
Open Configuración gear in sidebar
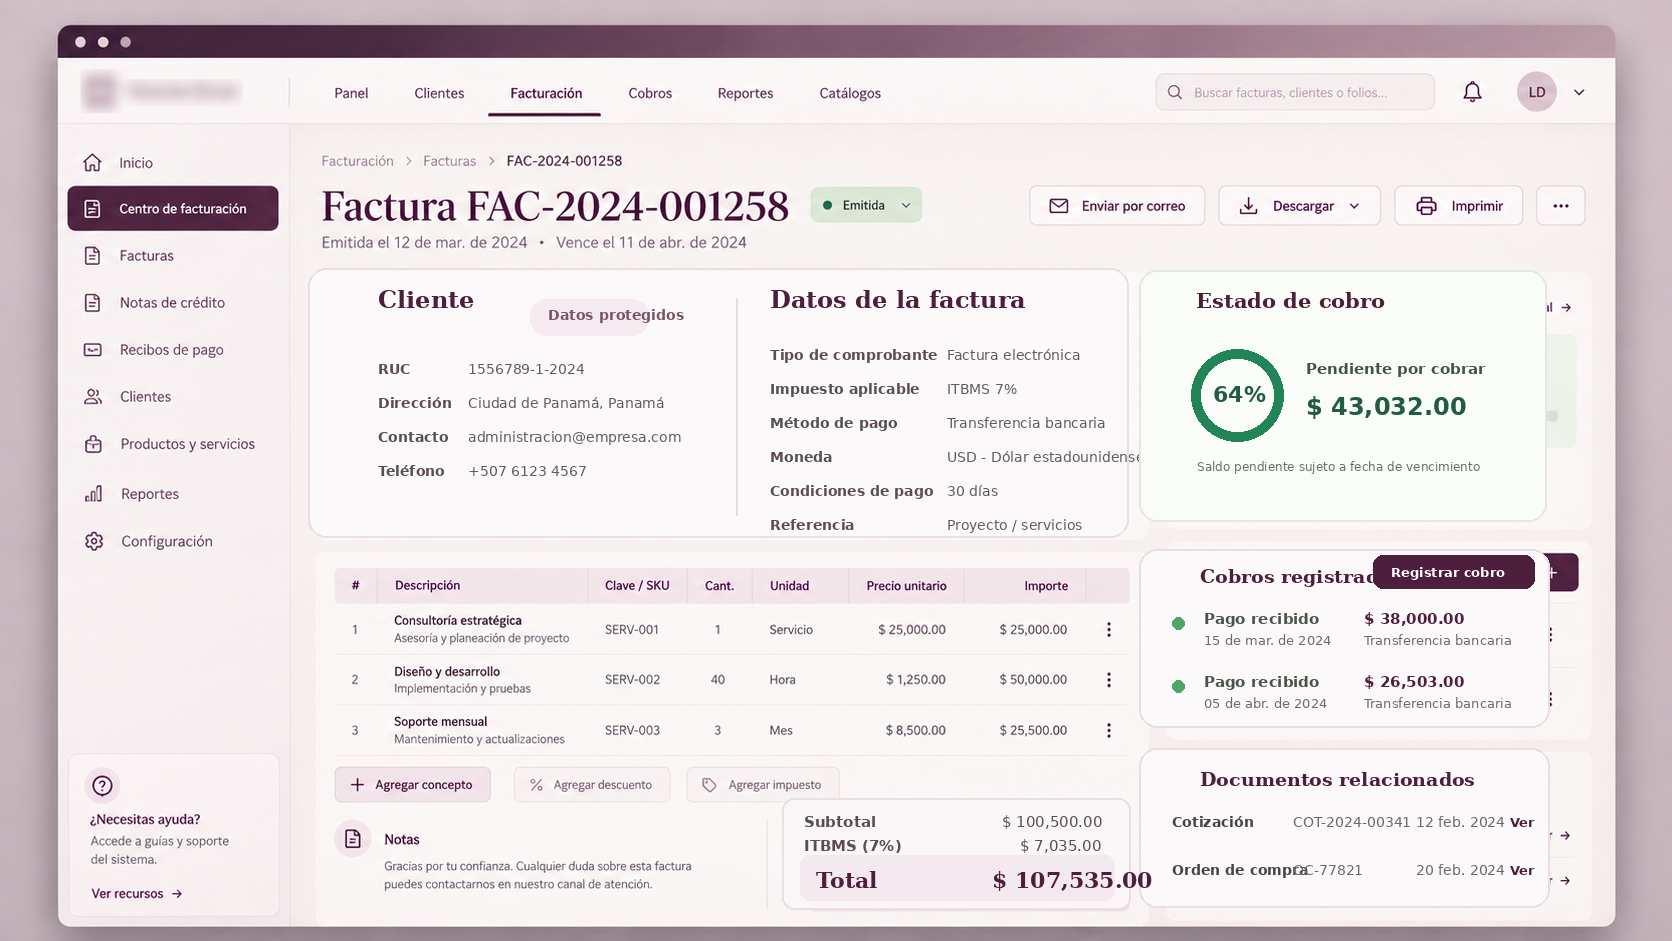click(94, 541)
